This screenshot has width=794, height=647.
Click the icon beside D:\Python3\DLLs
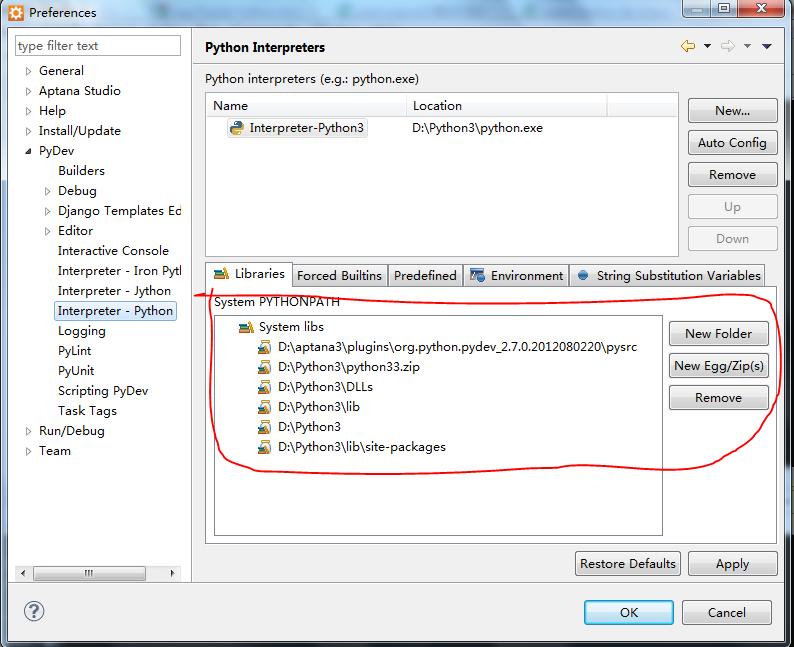(264, 387)
